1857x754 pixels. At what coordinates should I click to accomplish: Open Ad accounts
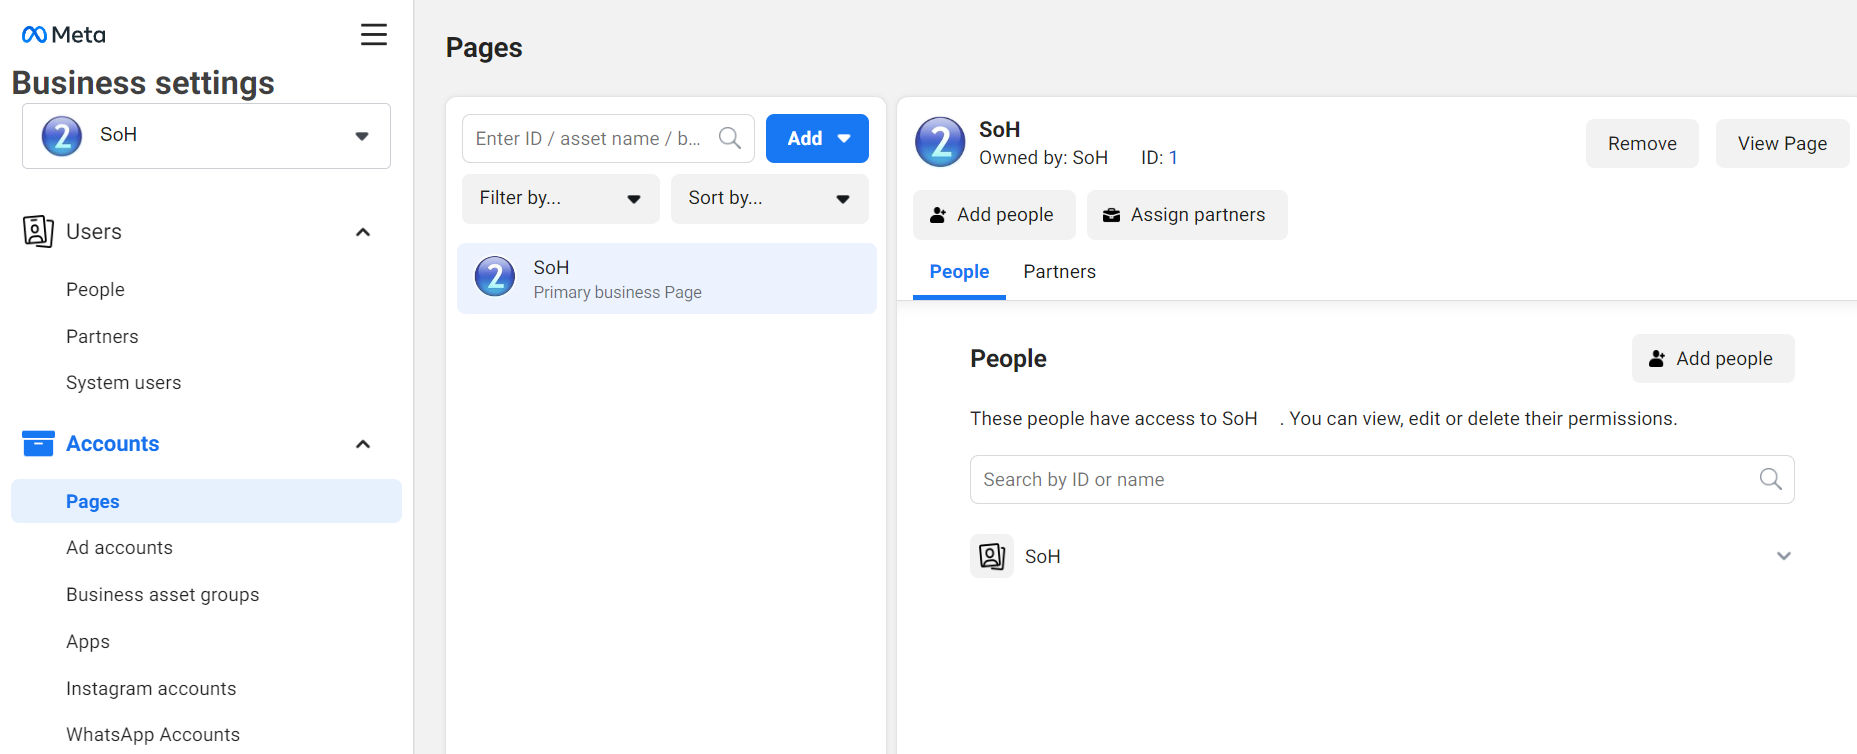(x=120, y=548)
